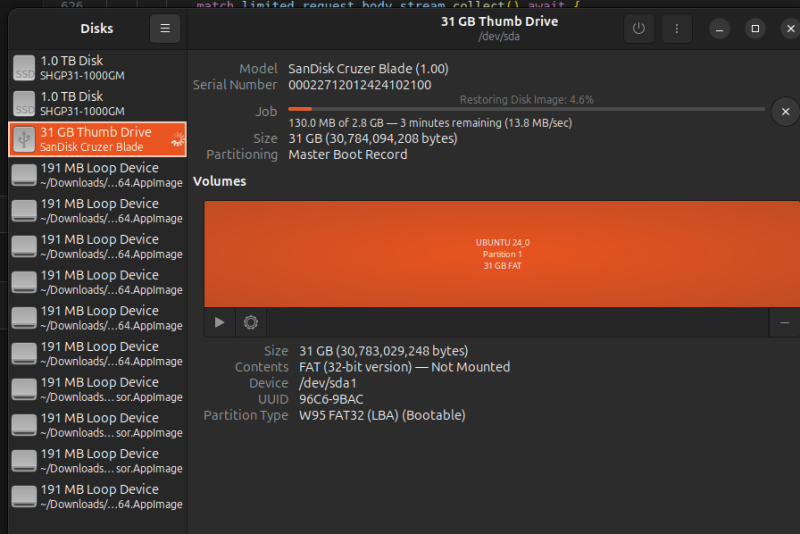
Task: Select the UBUNTU 24_0 Partition 1 volume block
Action: [x=502, y=254]
